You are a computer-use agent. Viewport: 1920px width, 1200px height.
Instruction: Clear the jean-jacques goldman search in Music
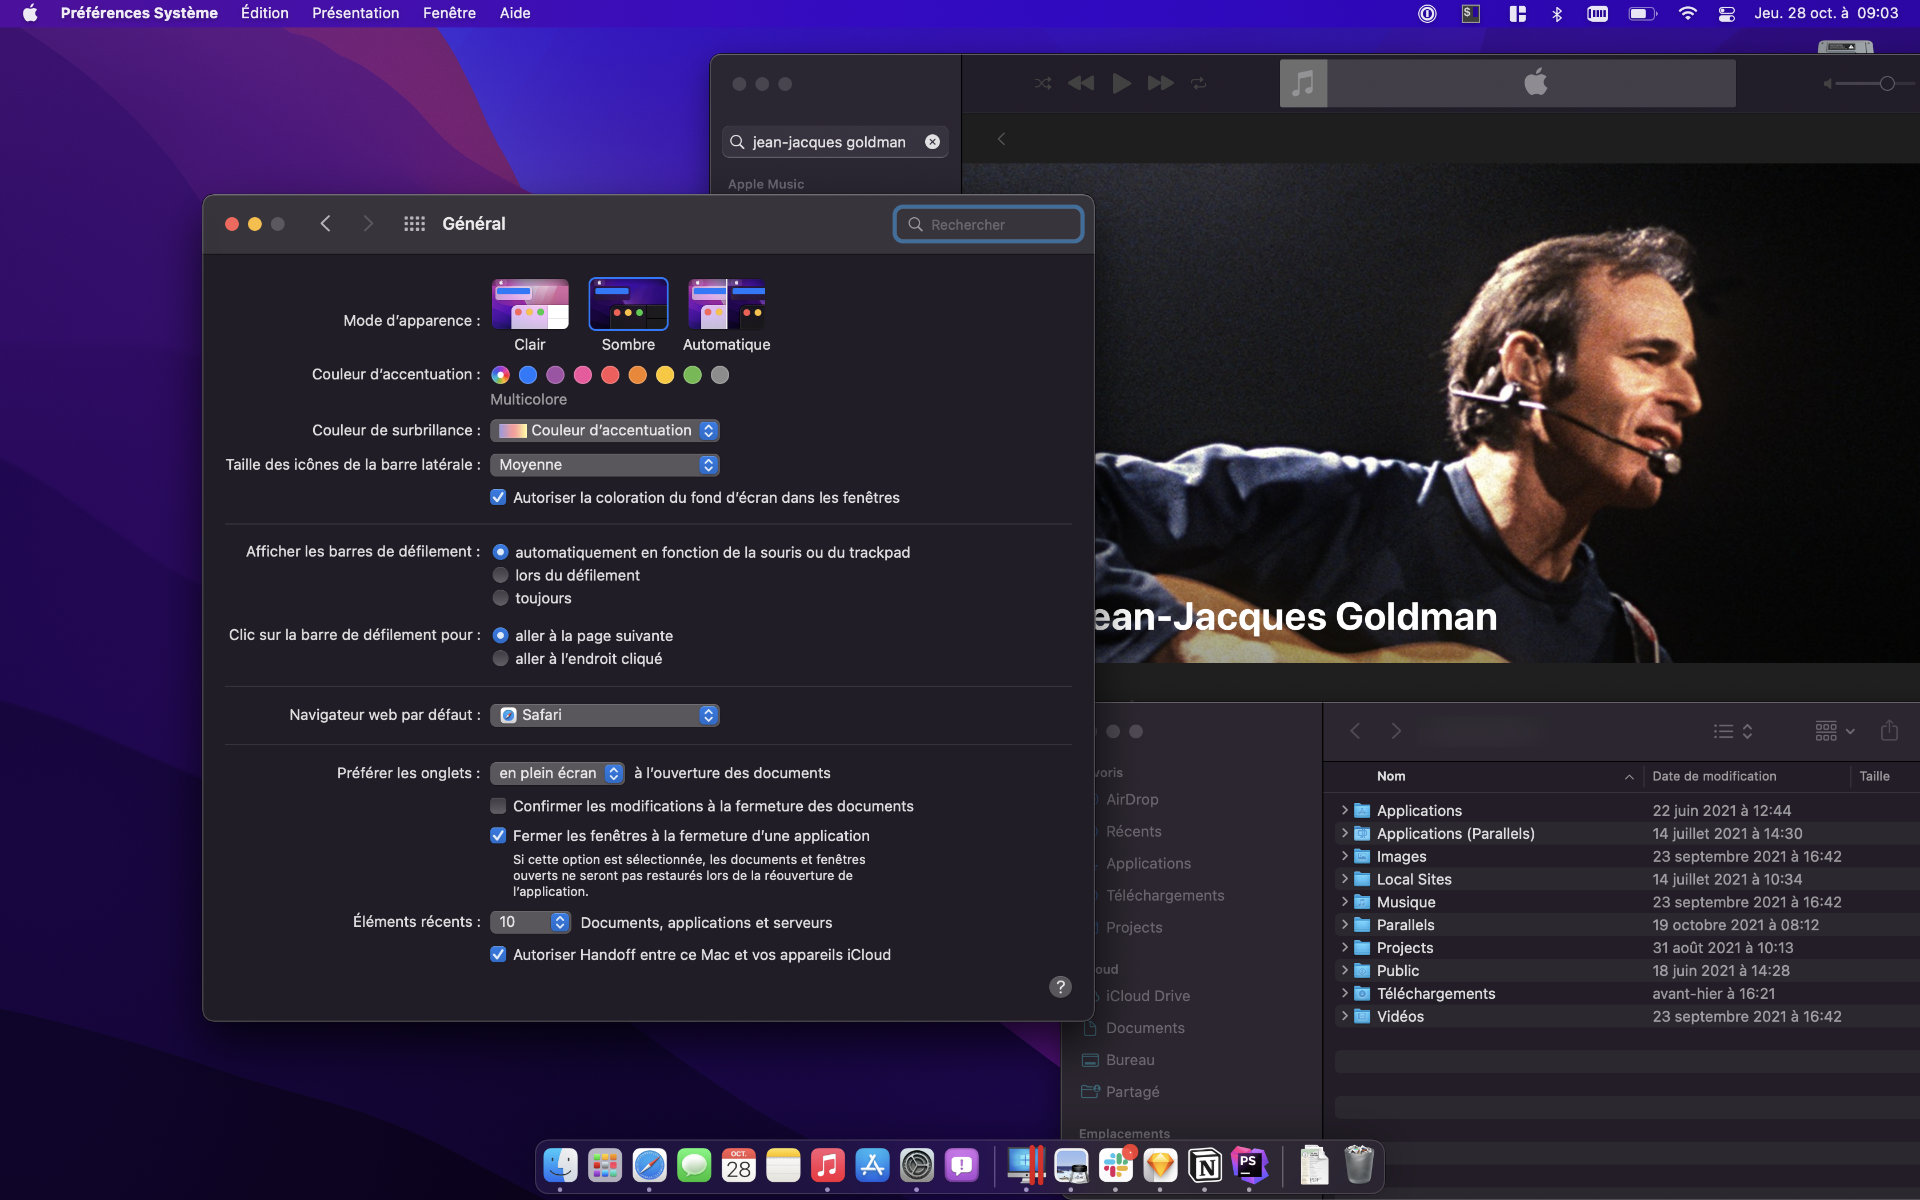(932, 142)
